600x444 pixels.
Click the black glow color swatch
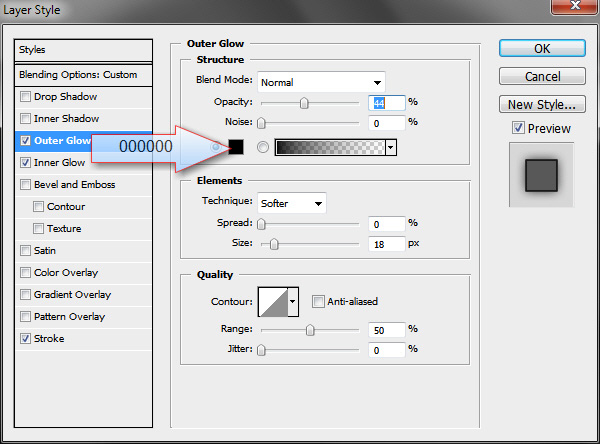[x=236, y=147]
